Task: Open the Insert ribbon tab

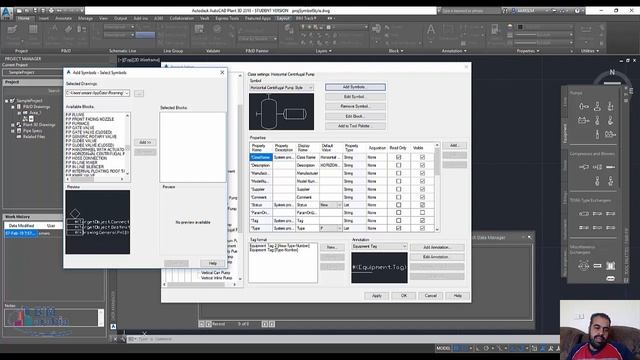Action: pyautogui.click(x=44, y=18)
